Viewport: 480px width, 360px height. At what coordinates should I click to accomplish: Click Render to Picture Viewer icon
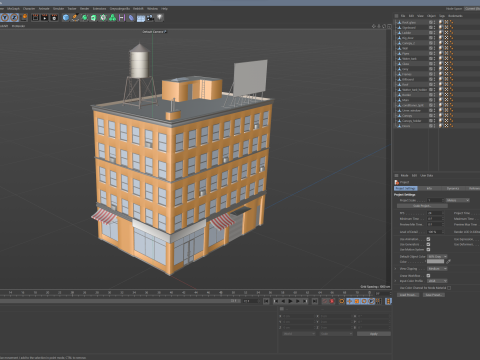(x=45, y=18)
